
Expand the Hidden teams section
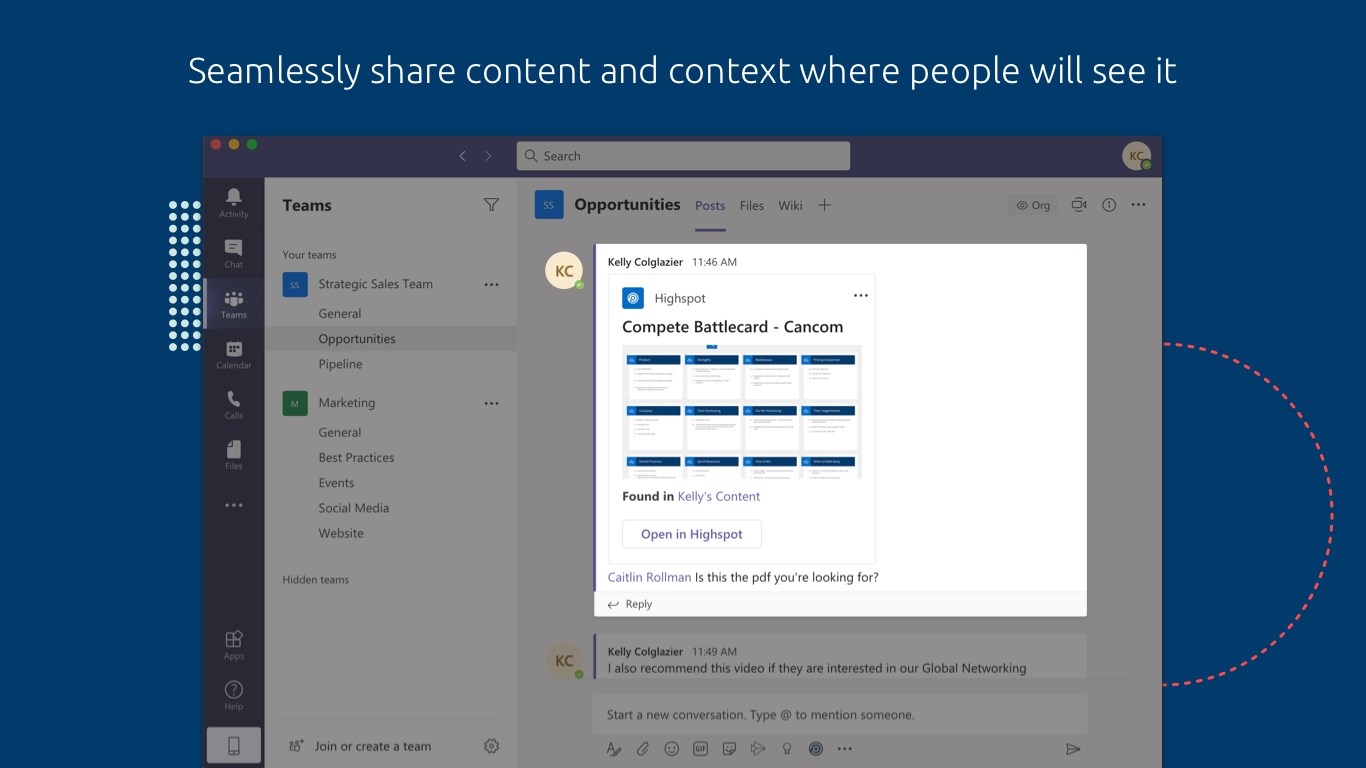(316, 580)
